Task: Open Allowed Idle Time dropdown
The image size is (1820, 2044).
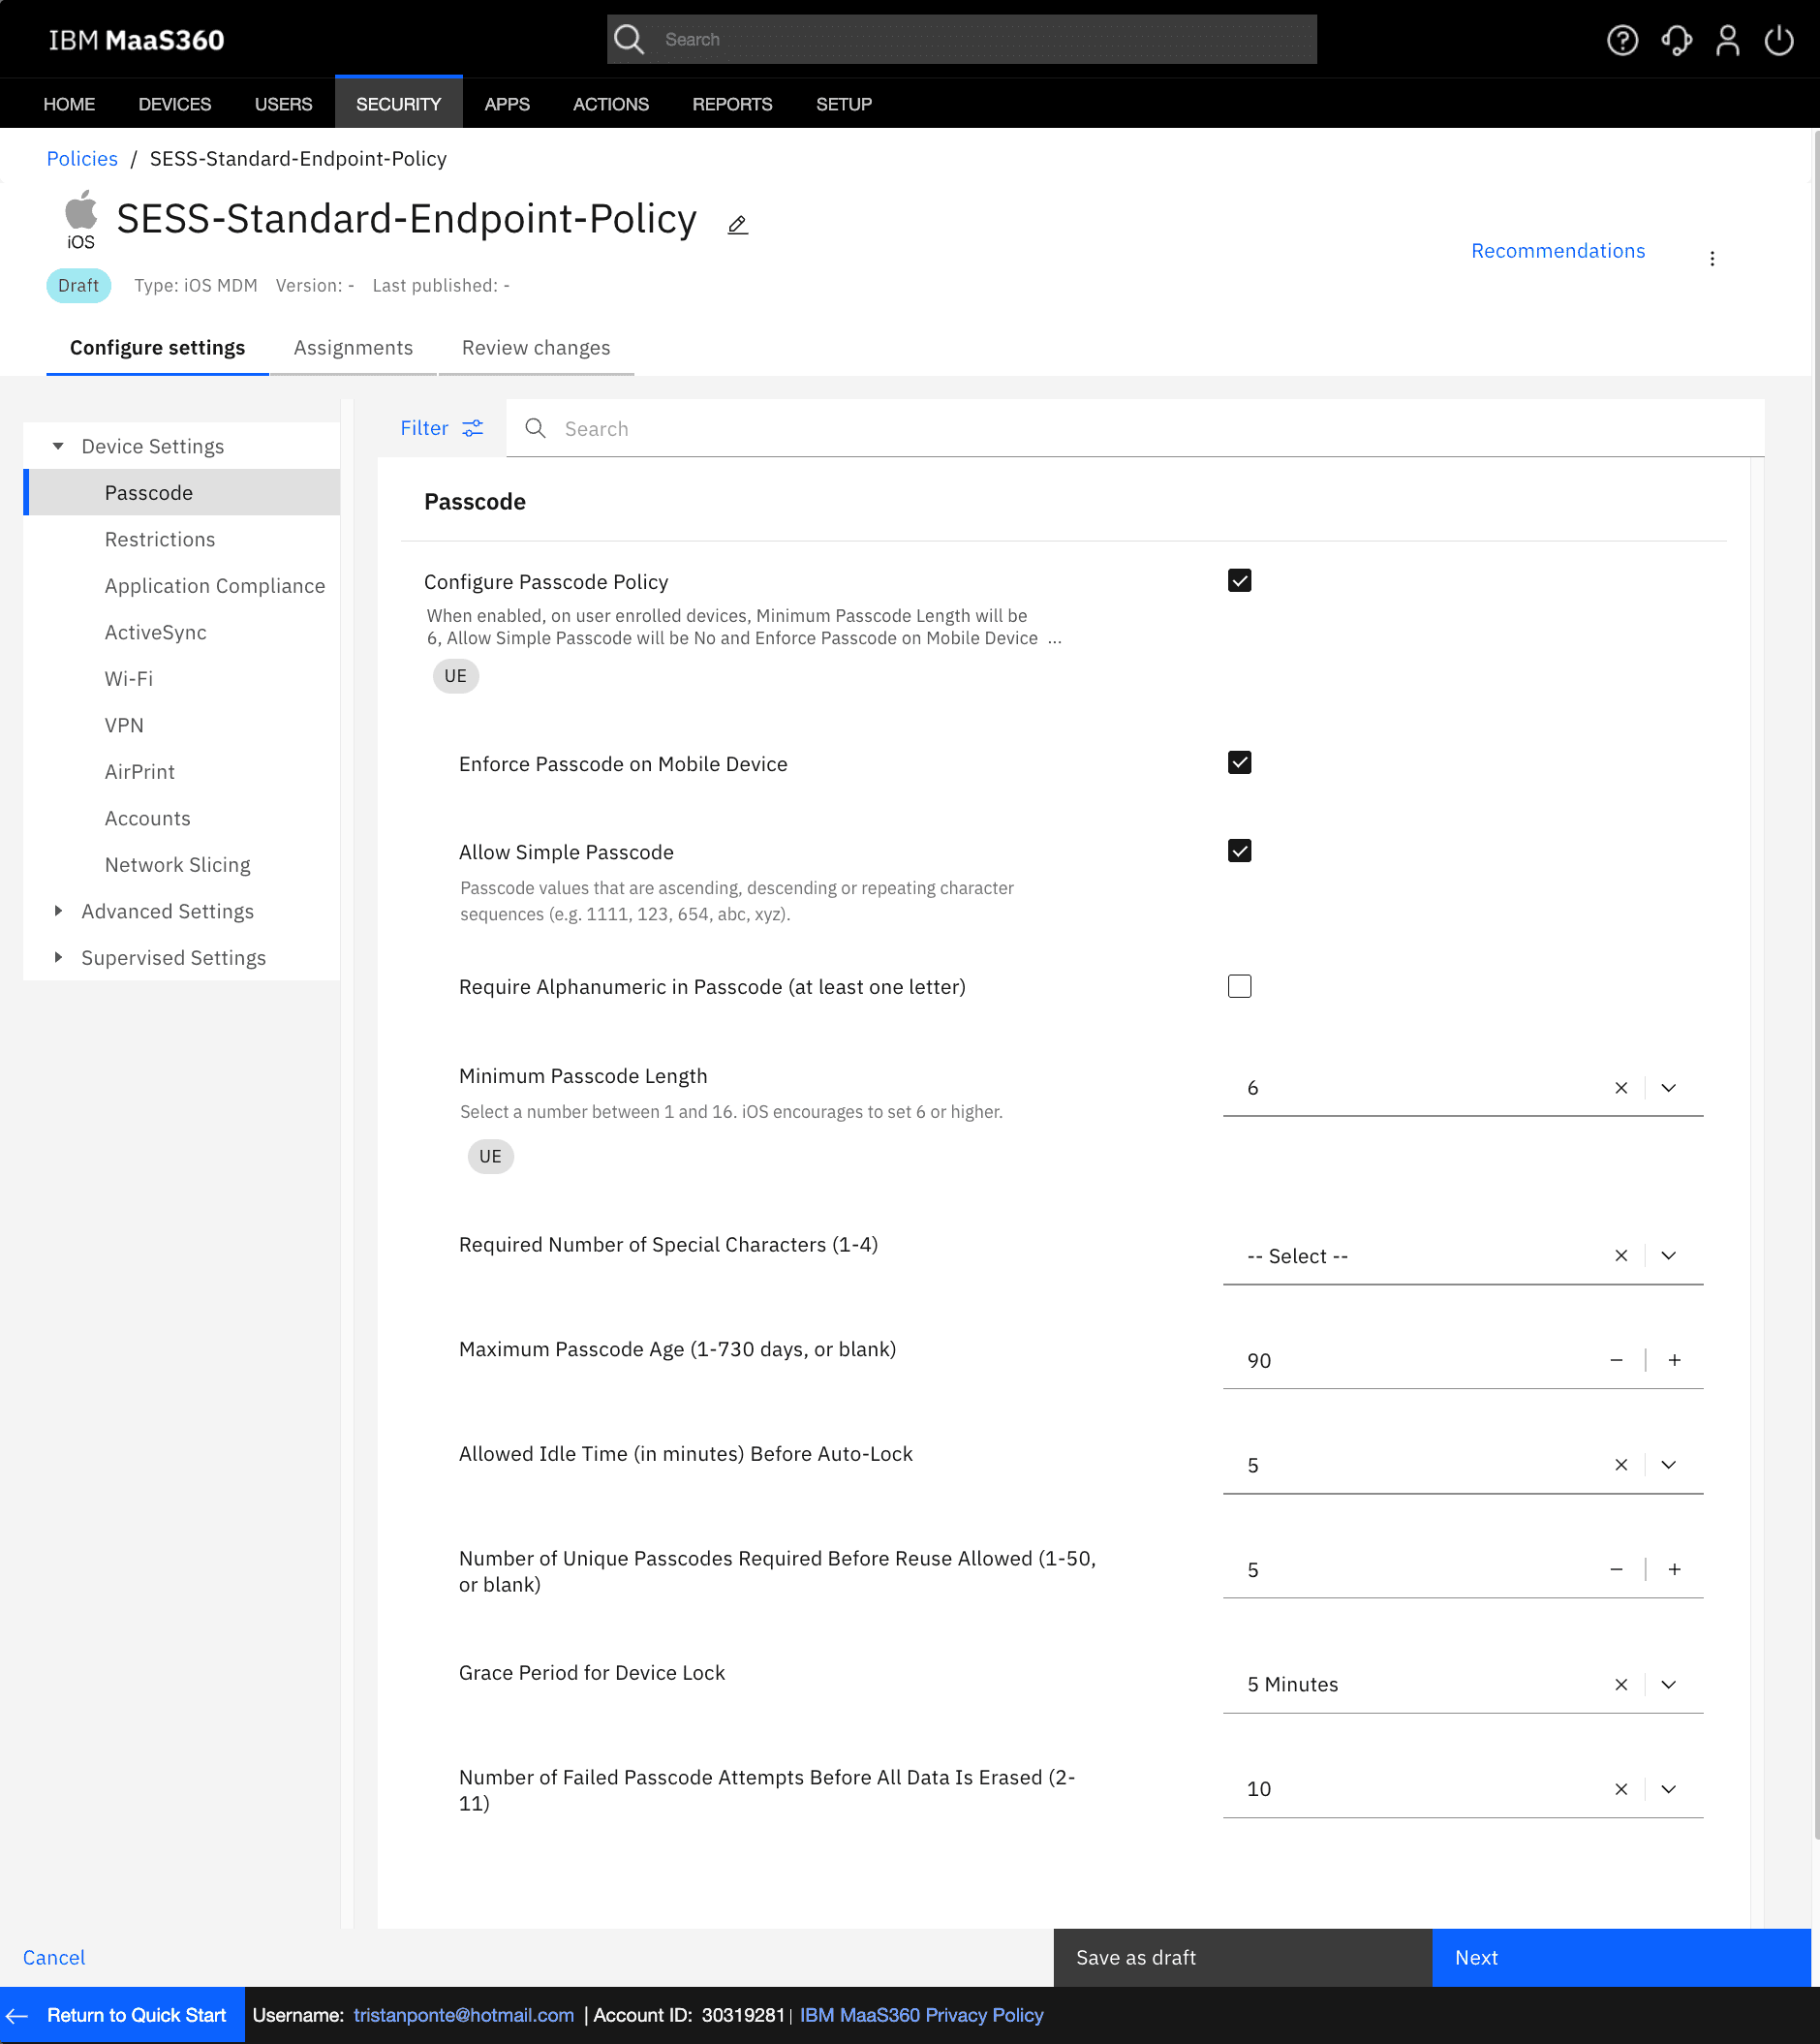Action: pos(1668,1465)
